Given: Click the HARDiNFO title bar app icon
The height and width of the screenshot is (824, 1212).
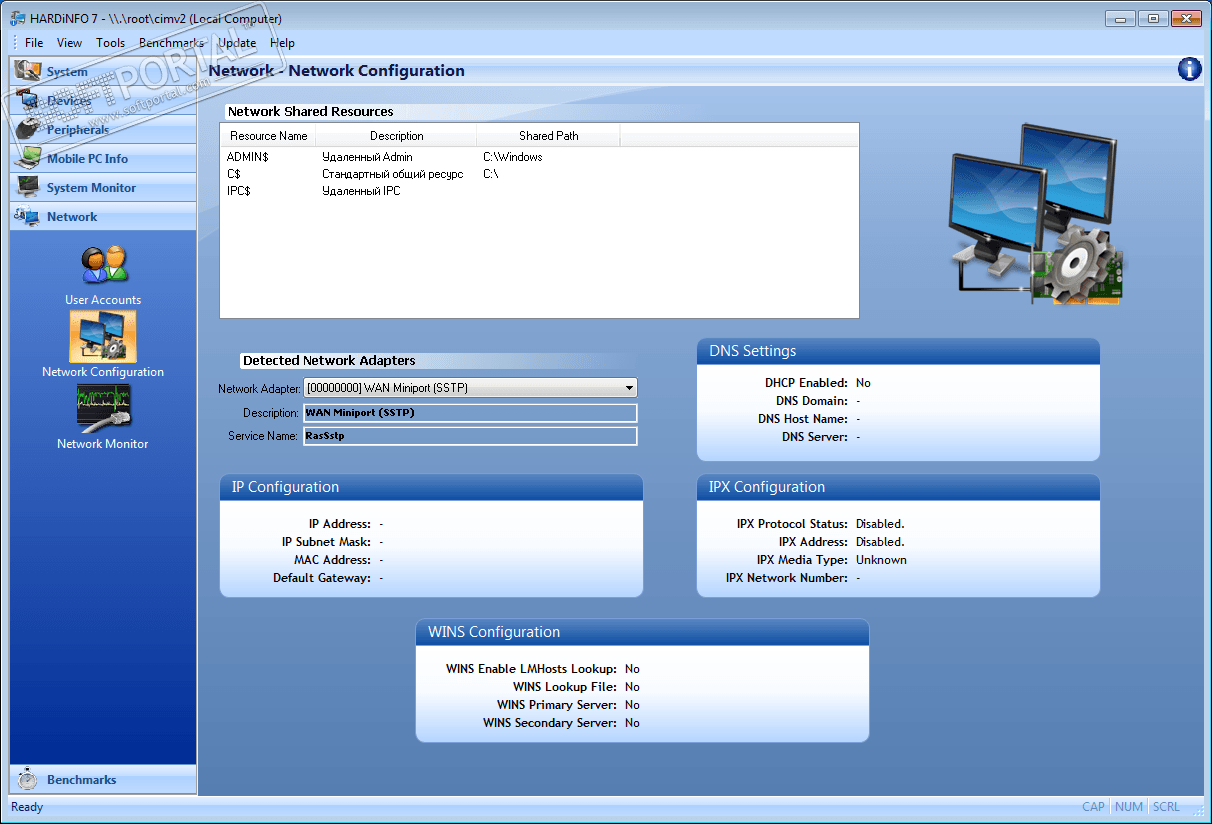Looking at the screenshot, I should (18, 18).
